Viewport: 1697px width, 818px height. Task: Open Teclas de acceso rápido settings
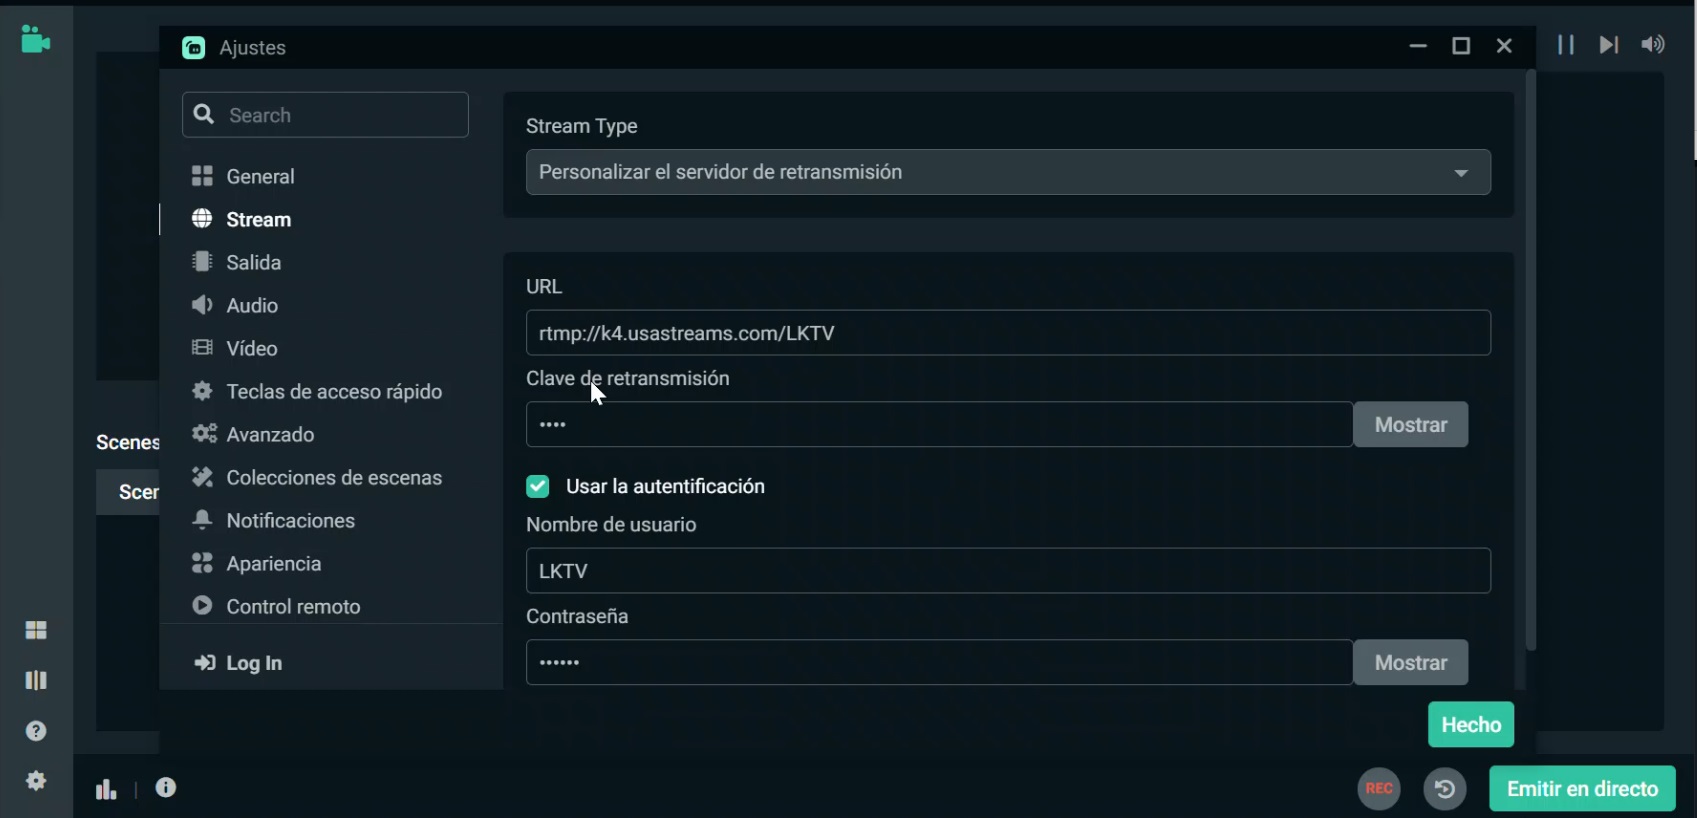tap(317, 391)
